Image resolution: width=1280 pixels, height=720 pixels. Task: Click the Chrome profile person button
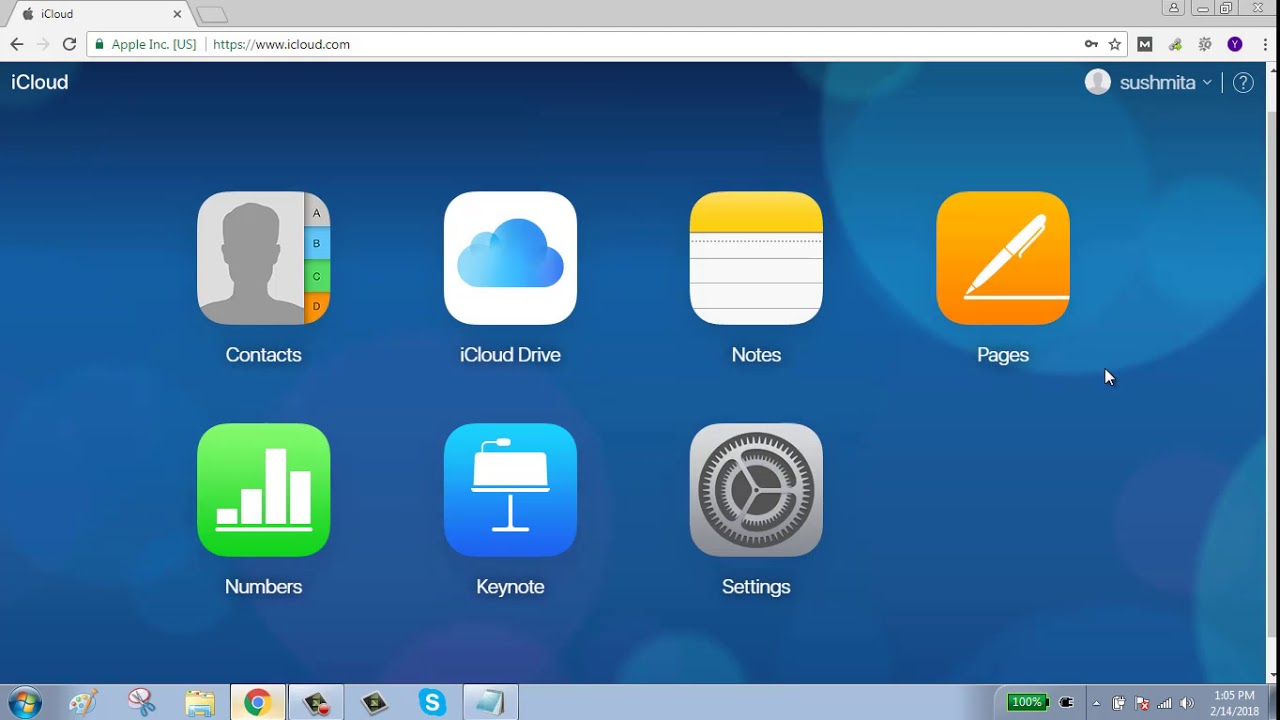1174,8
